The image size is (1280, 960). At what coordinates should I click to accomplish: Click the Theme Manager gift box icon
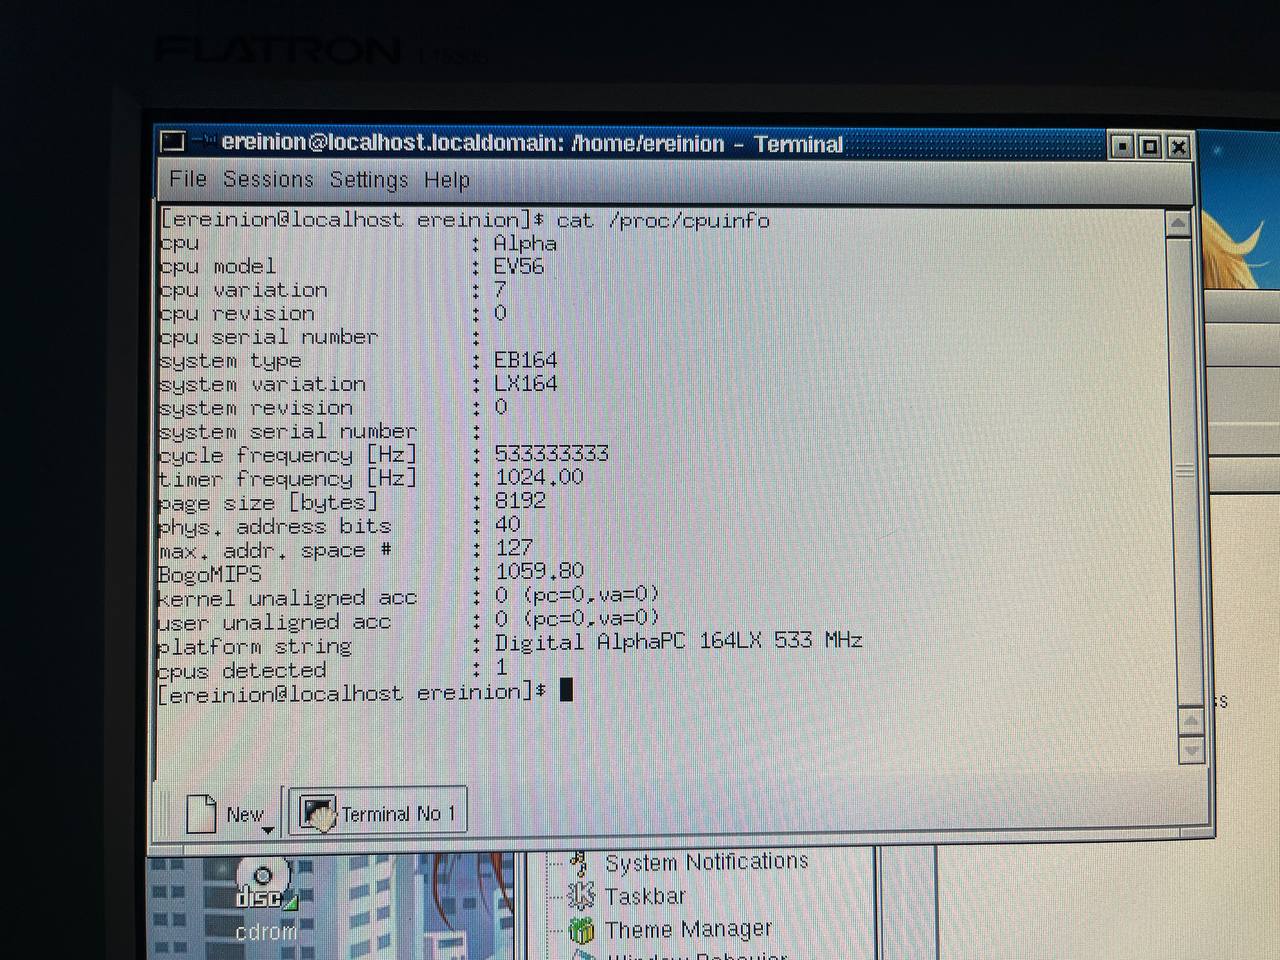click(581, 930)
